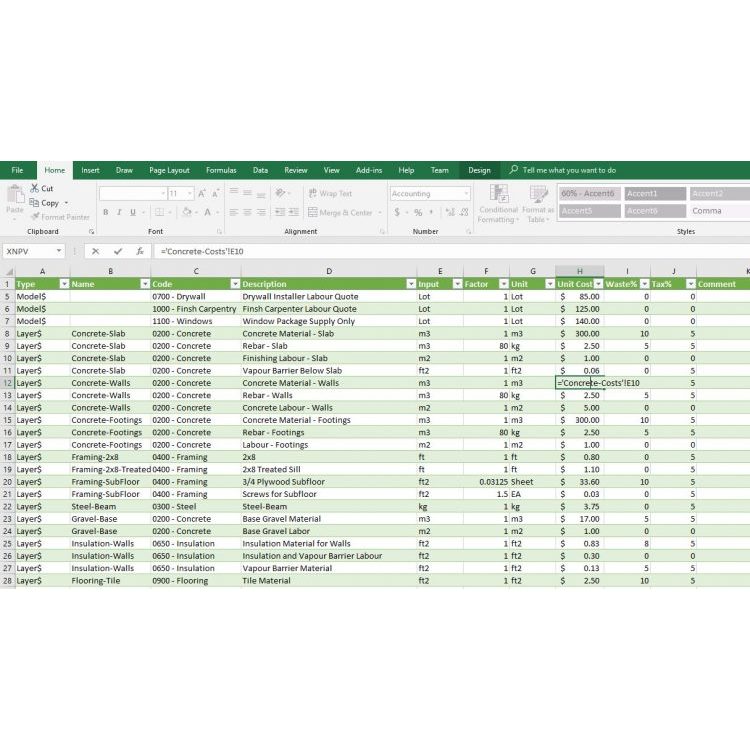Decrease the font size with small A
The image size is (750, 750).
pyautogui.click(x=215, y=193)
